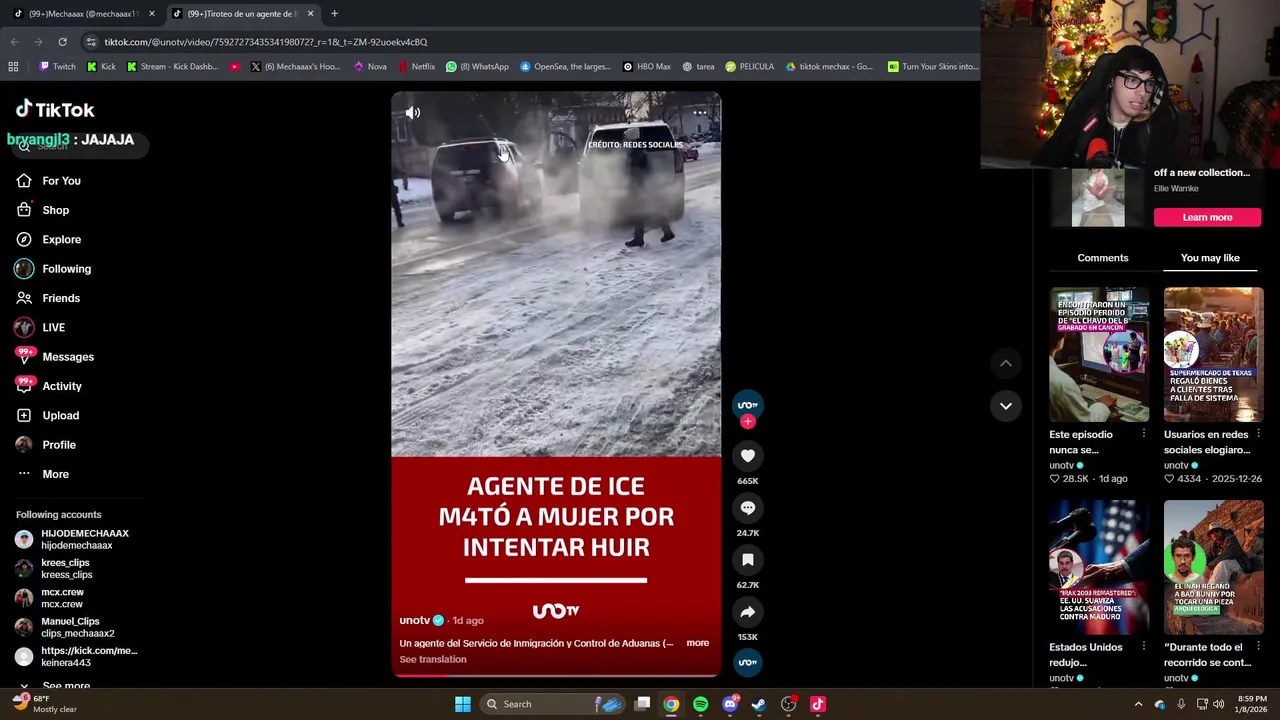Viewport: 1280px width, 720px height.
Task: Open the taskbar clock and date
Action: (1253, 704)
